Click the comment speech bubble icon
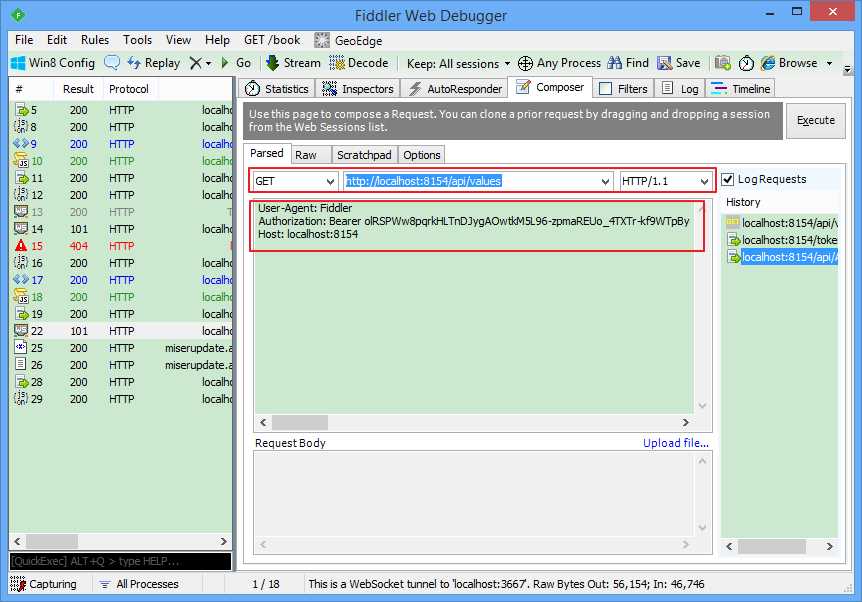The width and height of the screenshot is (862, 602). tap(112, 63)
